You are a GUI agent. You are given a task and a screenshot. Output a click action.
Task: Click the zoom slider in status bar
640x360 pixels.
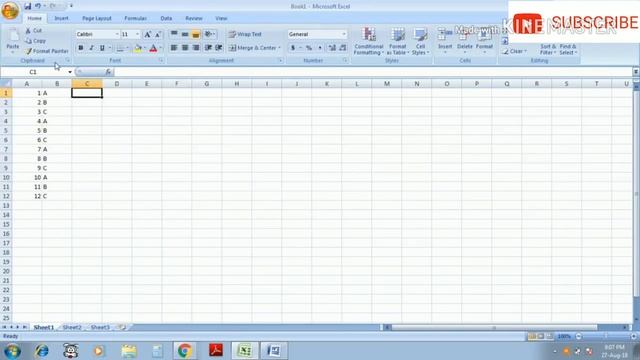(606, 336)
